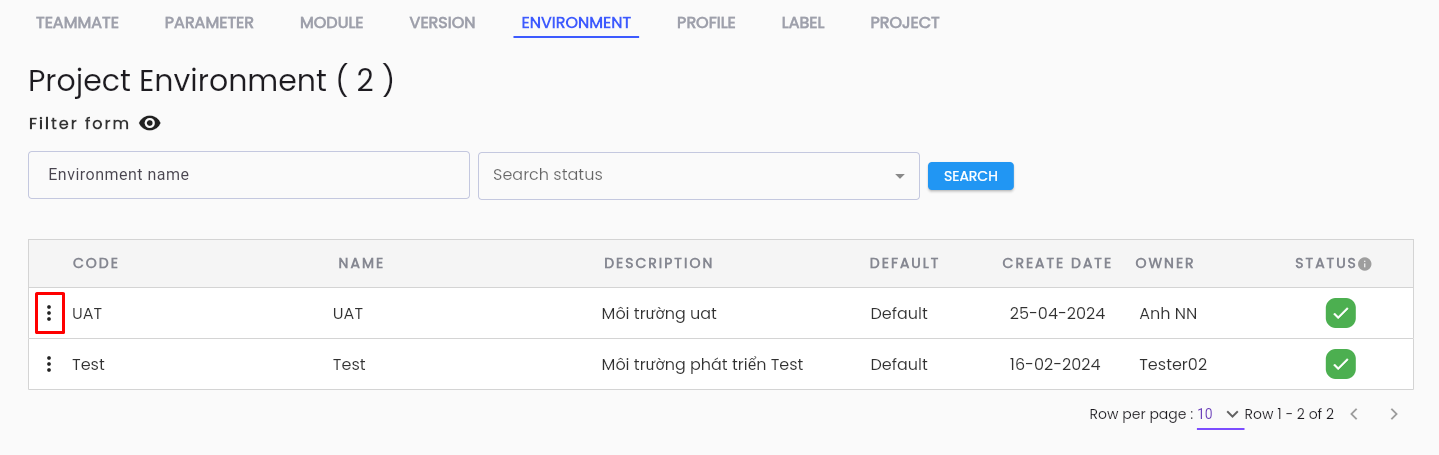This screenshot has width=1439, height=455.
Task: Click the date 25-04-2024
Action: [1057, 314]
